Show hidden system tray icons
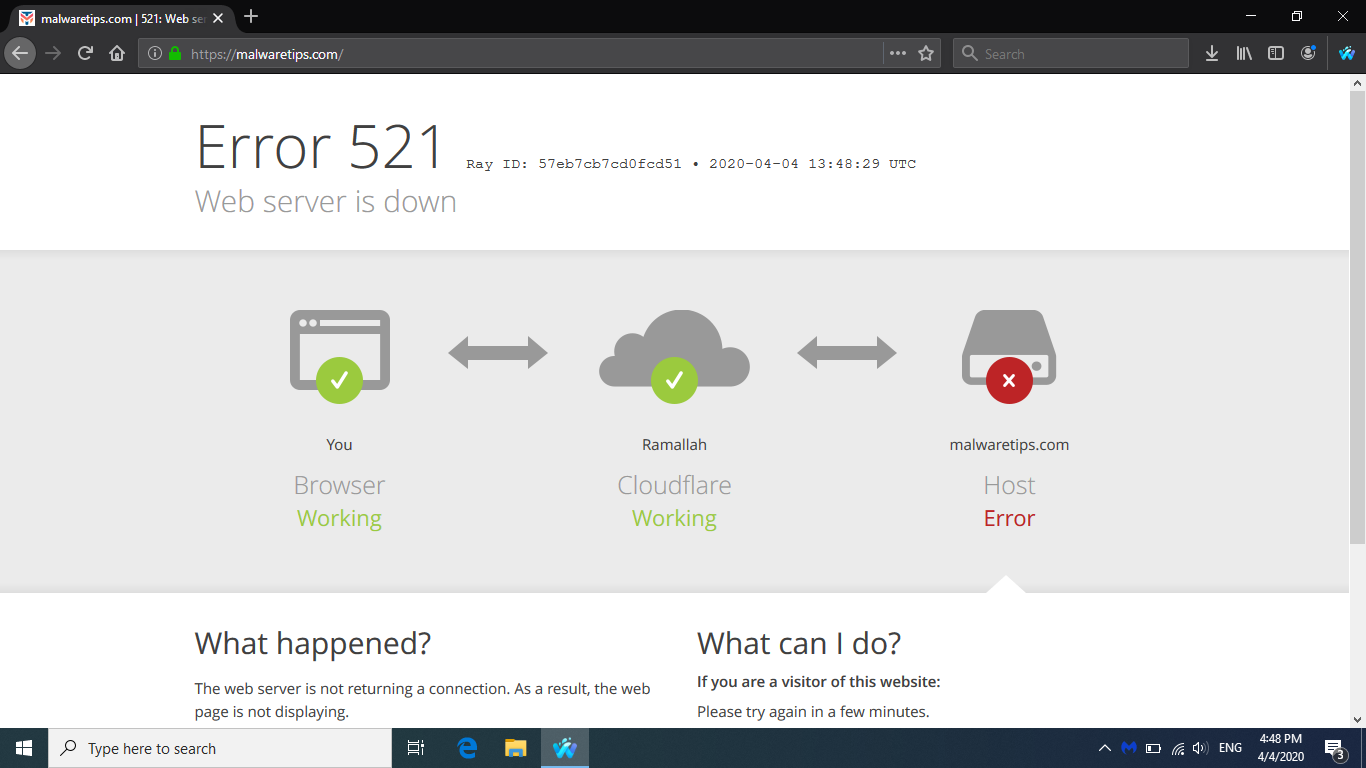 1104,748
